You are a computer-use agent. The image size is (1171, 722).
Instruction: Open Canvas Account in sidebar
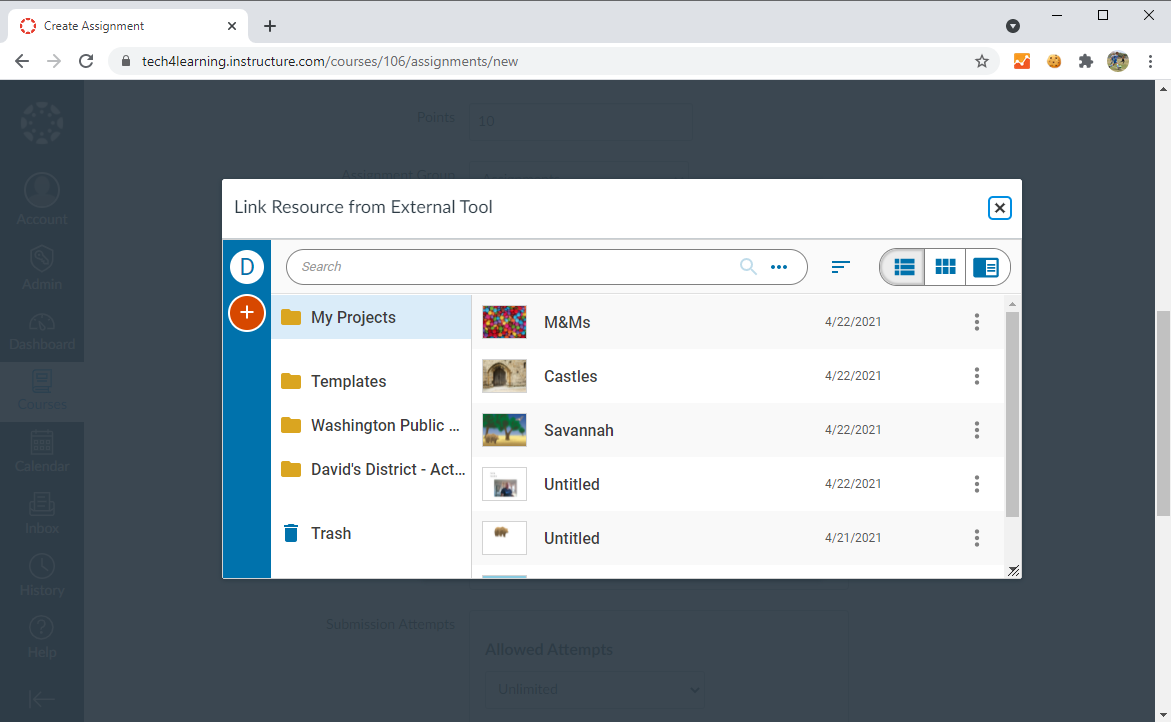tap(42, 199)
